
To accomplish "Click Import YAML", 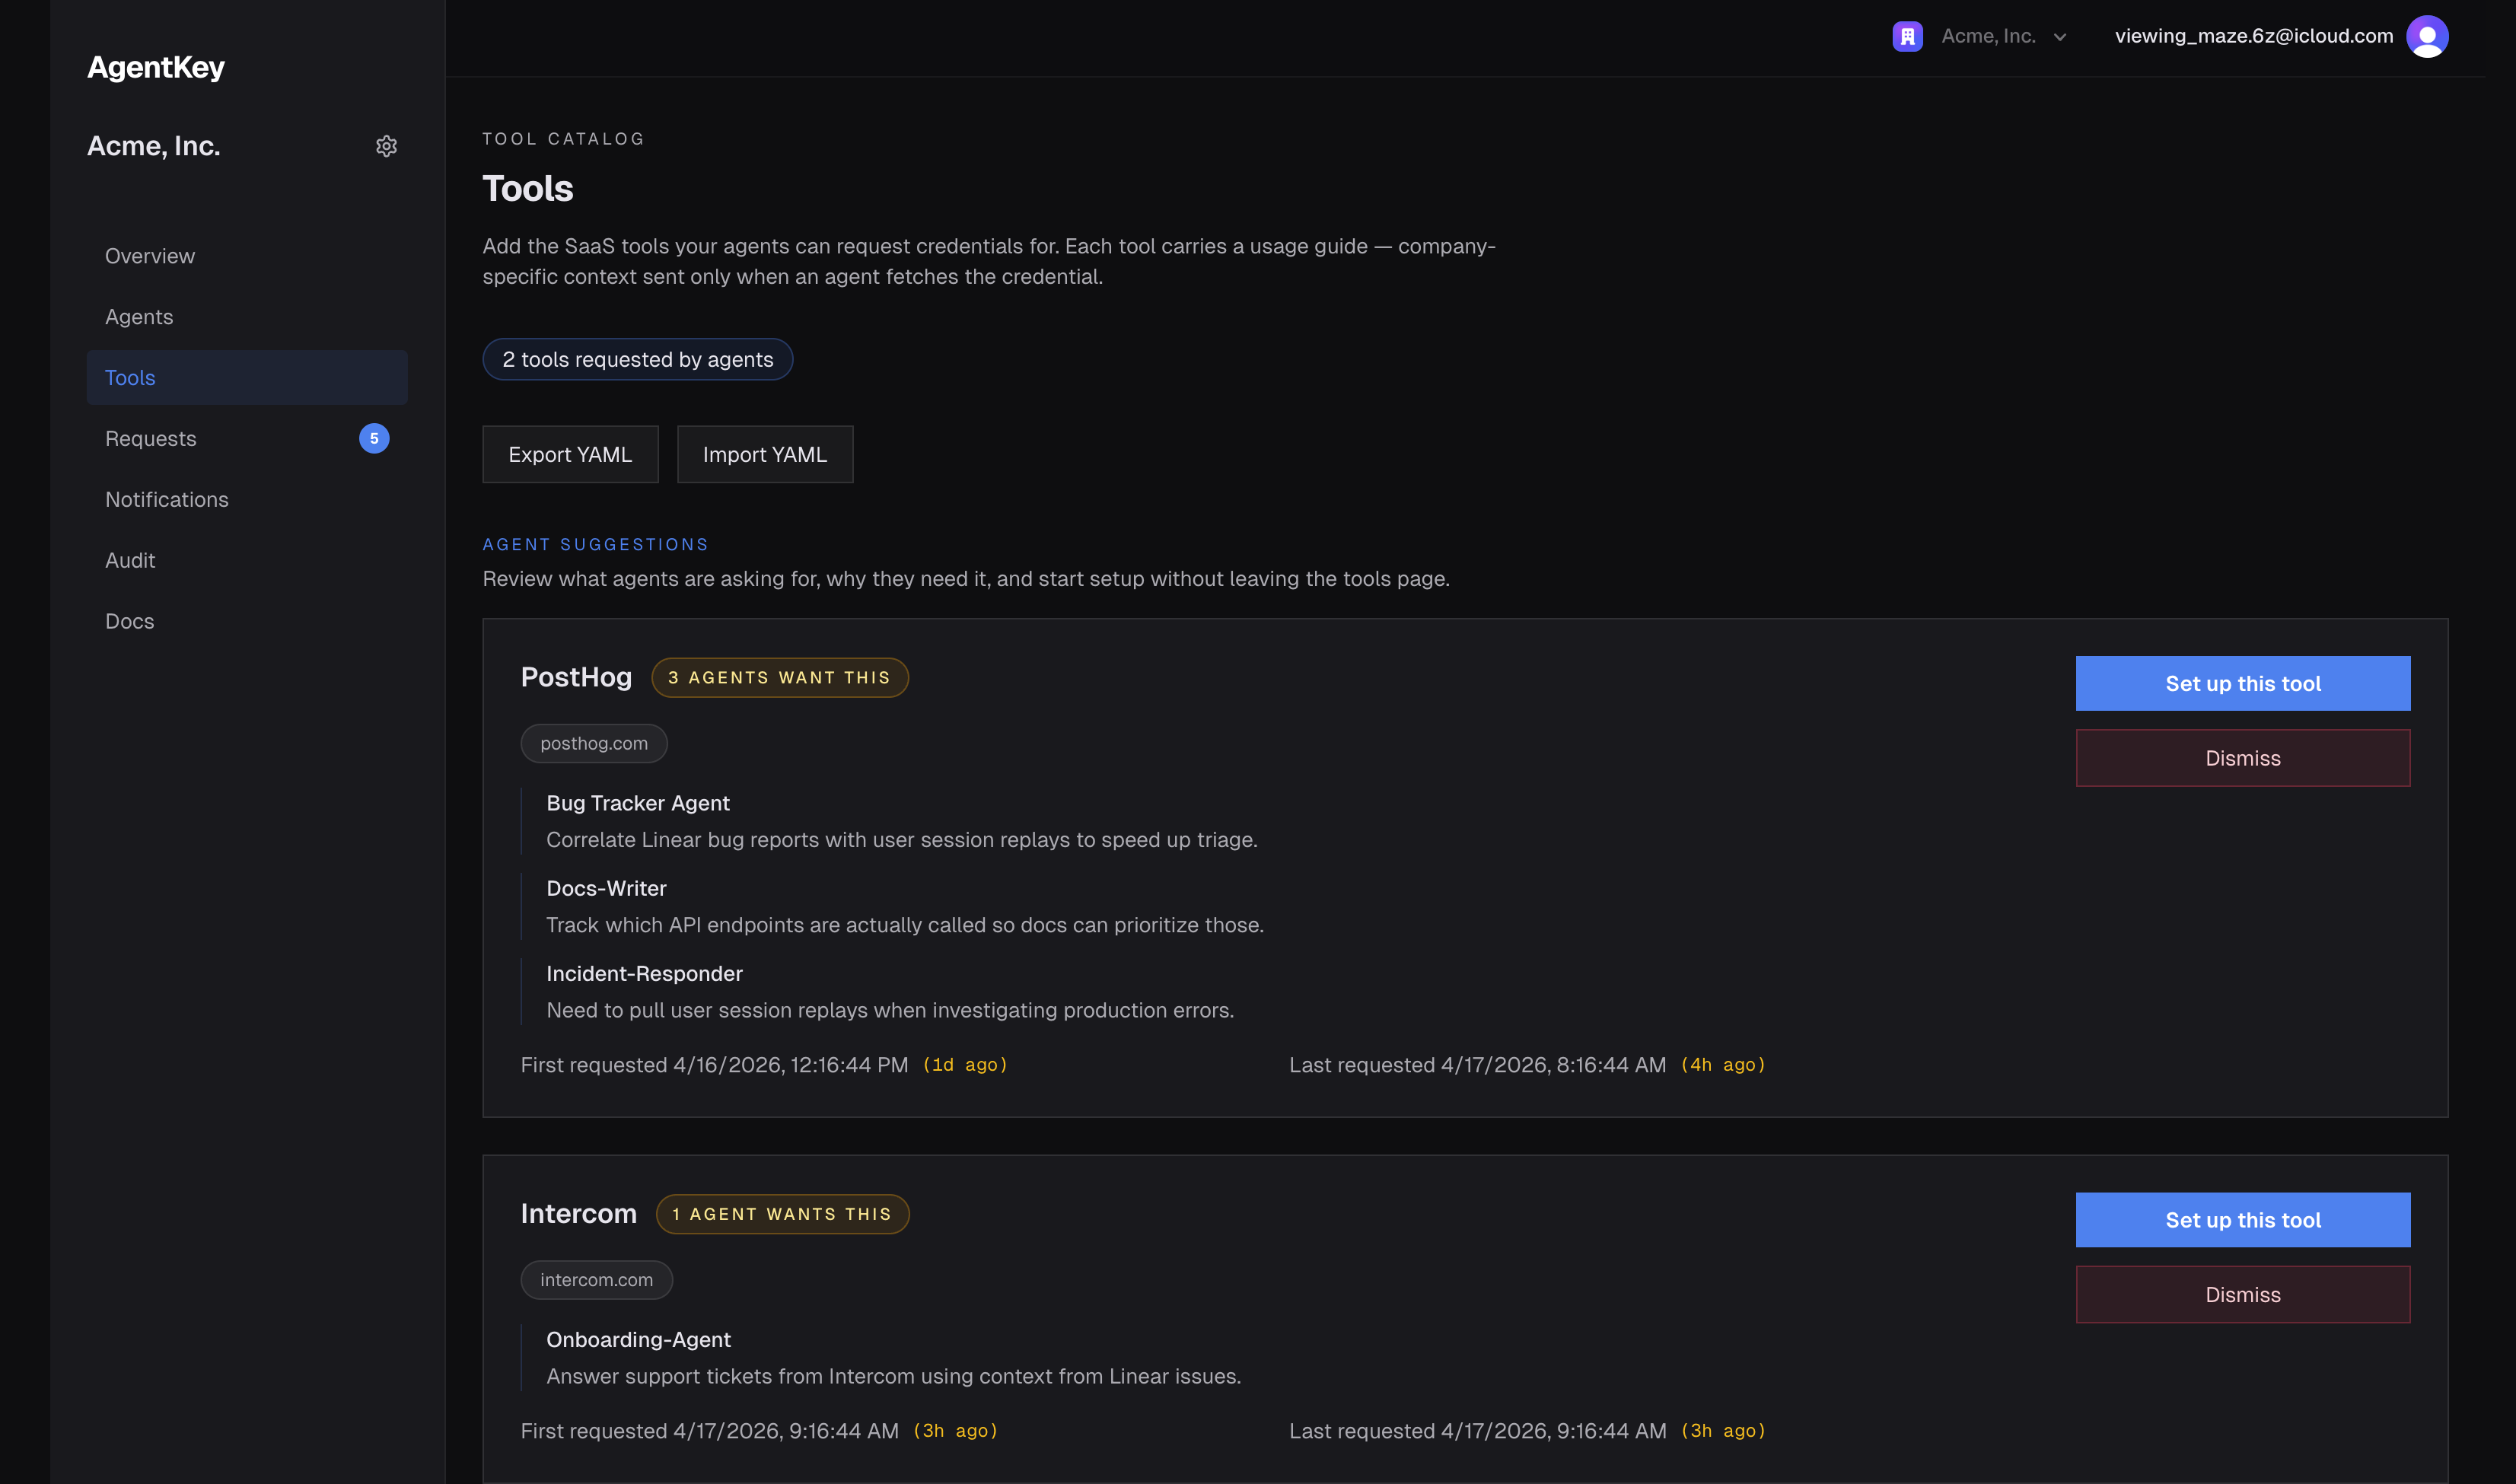I will pos(764,454).
